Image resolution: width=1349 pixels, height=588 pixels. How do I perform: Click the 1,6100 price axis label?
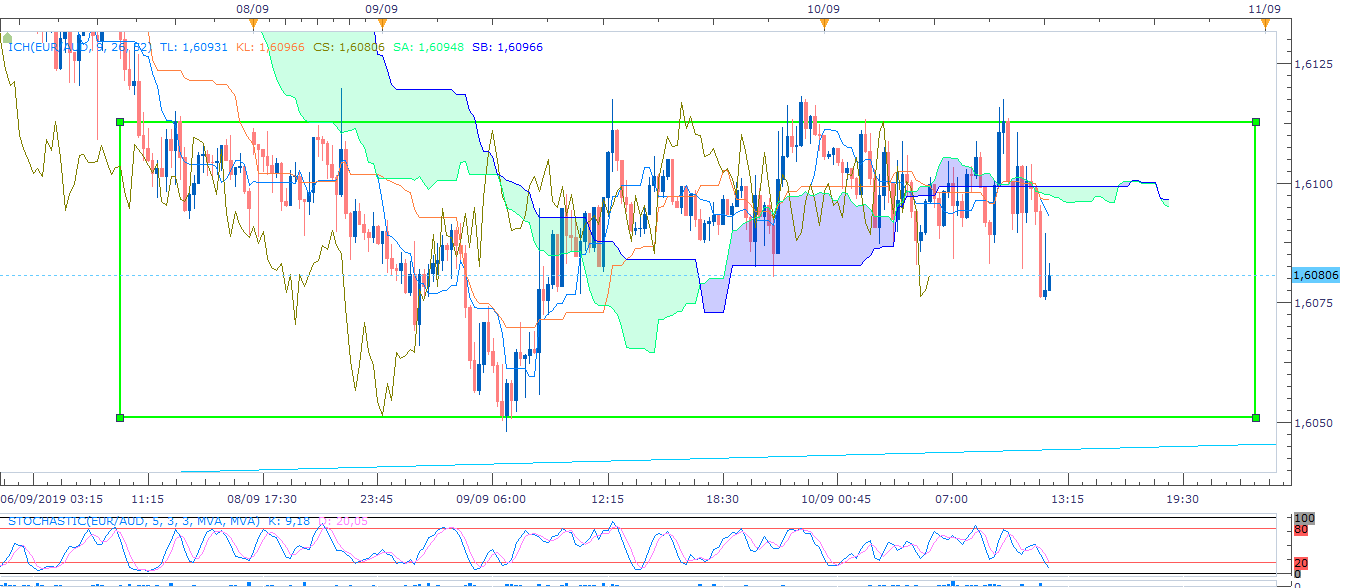click(1313, 184)
